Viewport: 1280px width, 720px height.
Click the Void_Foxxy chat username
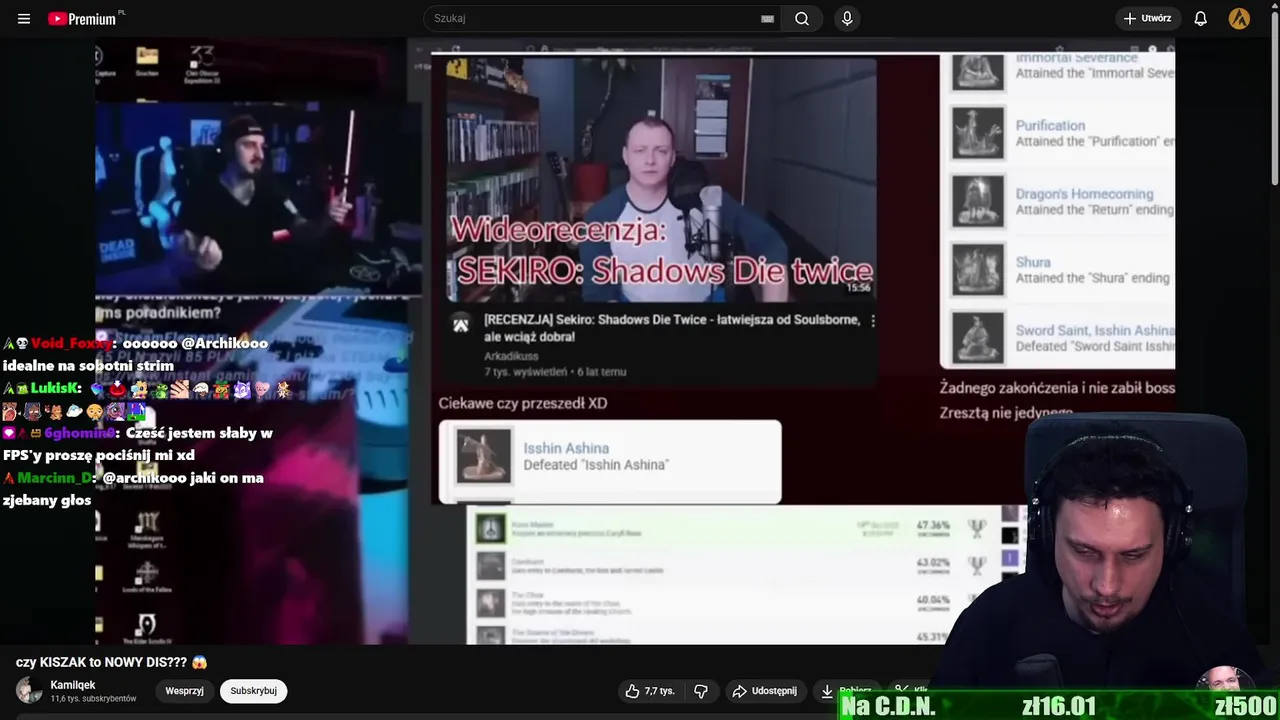tap(71, 343)
